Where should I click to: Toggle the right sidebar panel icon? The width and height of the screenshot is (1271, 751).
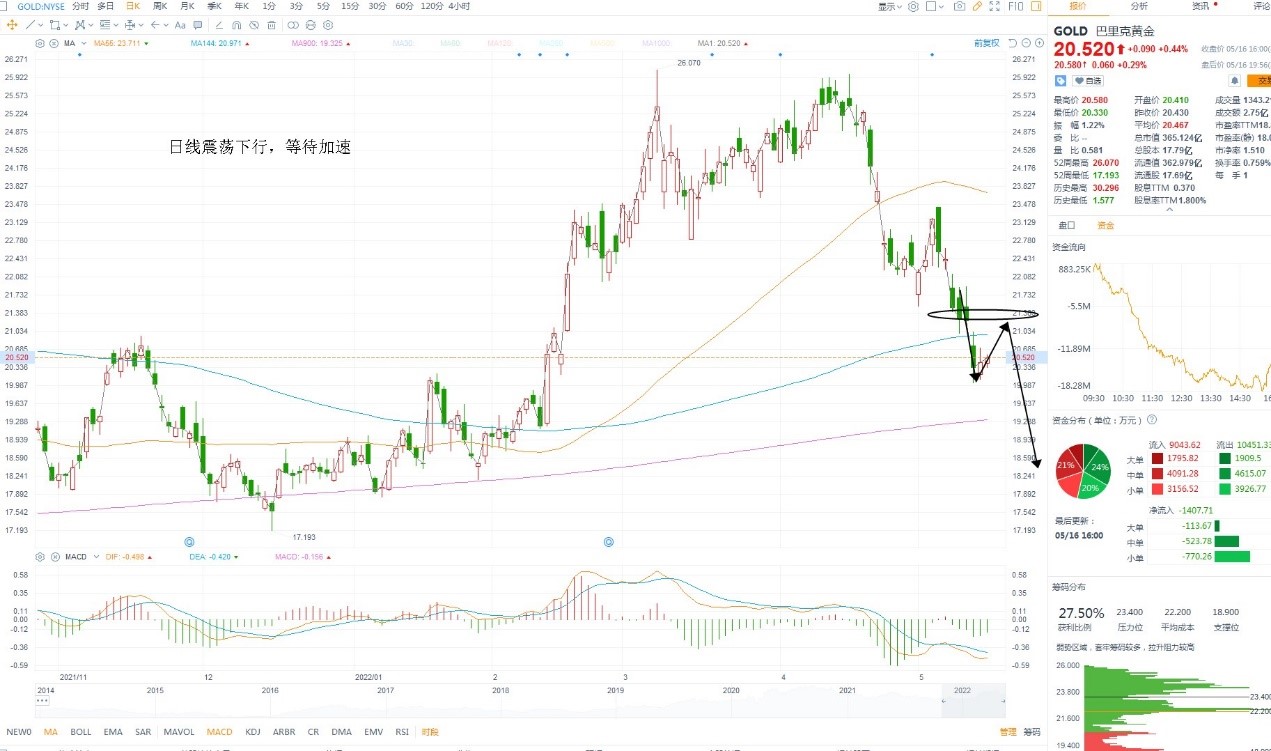click(1037, 6)
